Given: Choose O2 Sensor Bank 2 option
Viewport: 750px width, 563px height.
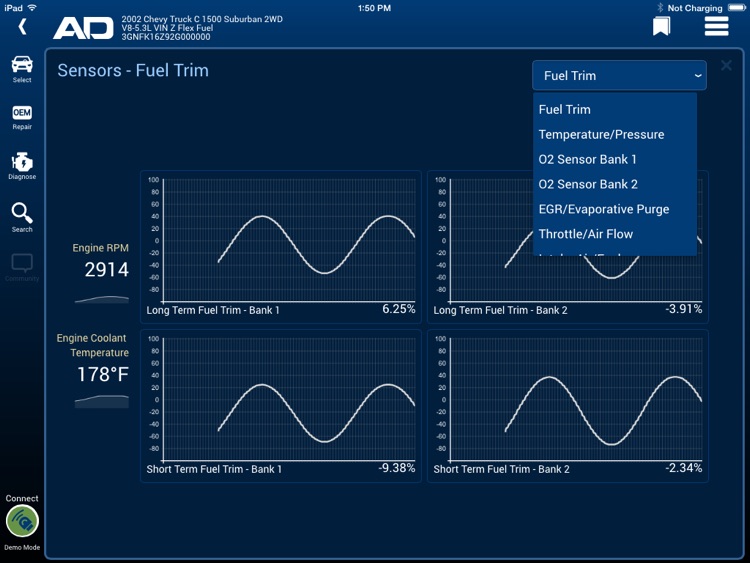Looking at the screenshot, I should pos(615,184).
